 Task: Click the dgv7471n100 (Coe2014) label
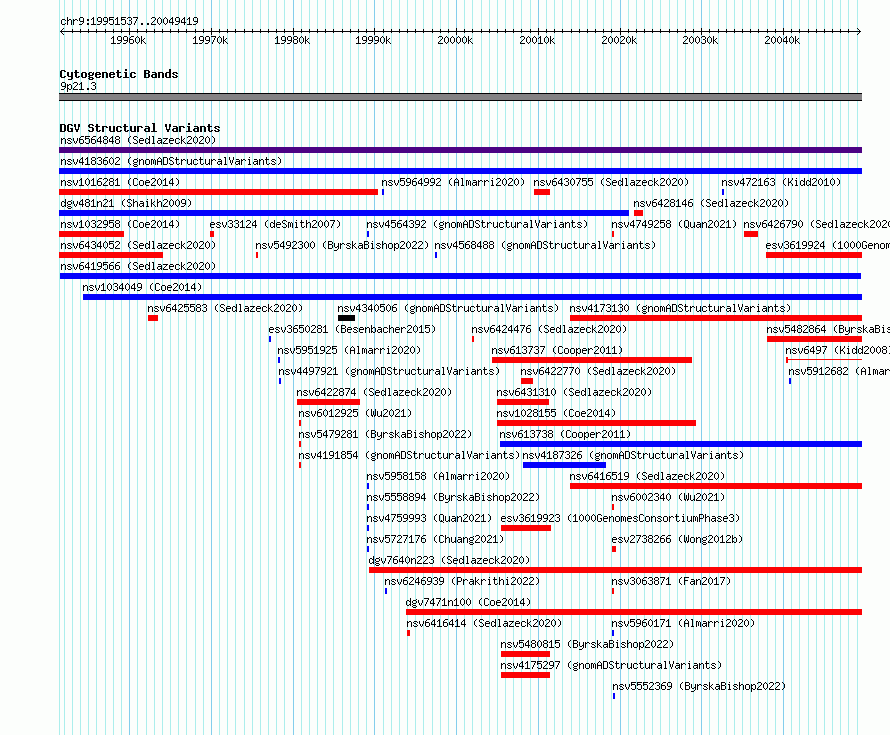coord(468,602)
